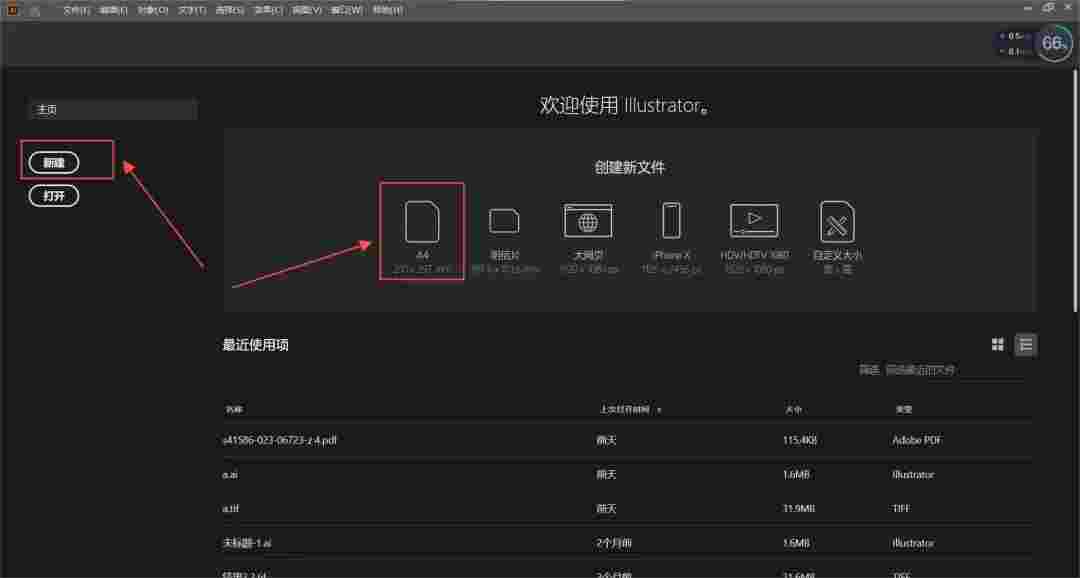Sort by the 上次打开时间 column header
The image size is (1080, 578).
[625, 410]
